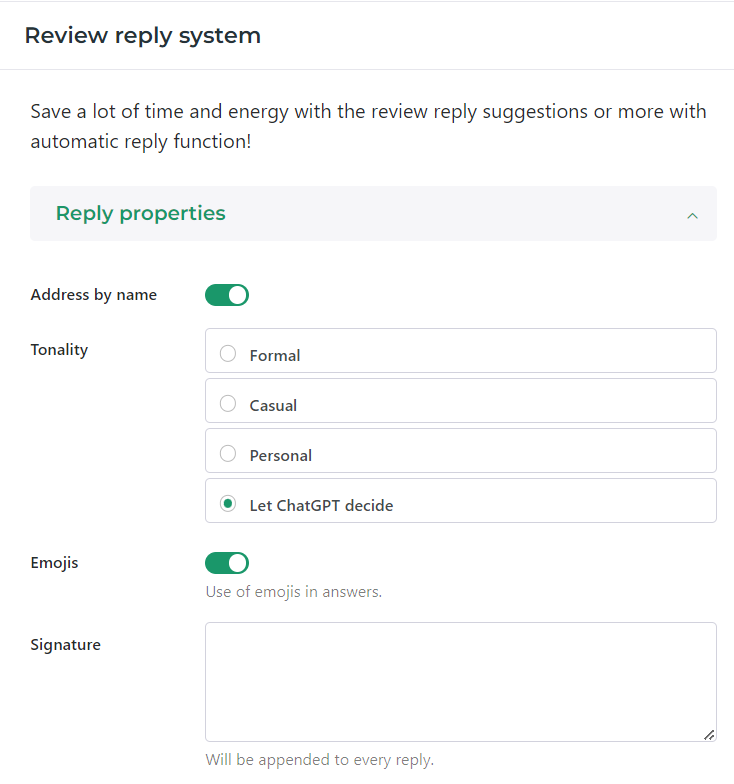Click the "Tonality" field label

pos(59,350)
